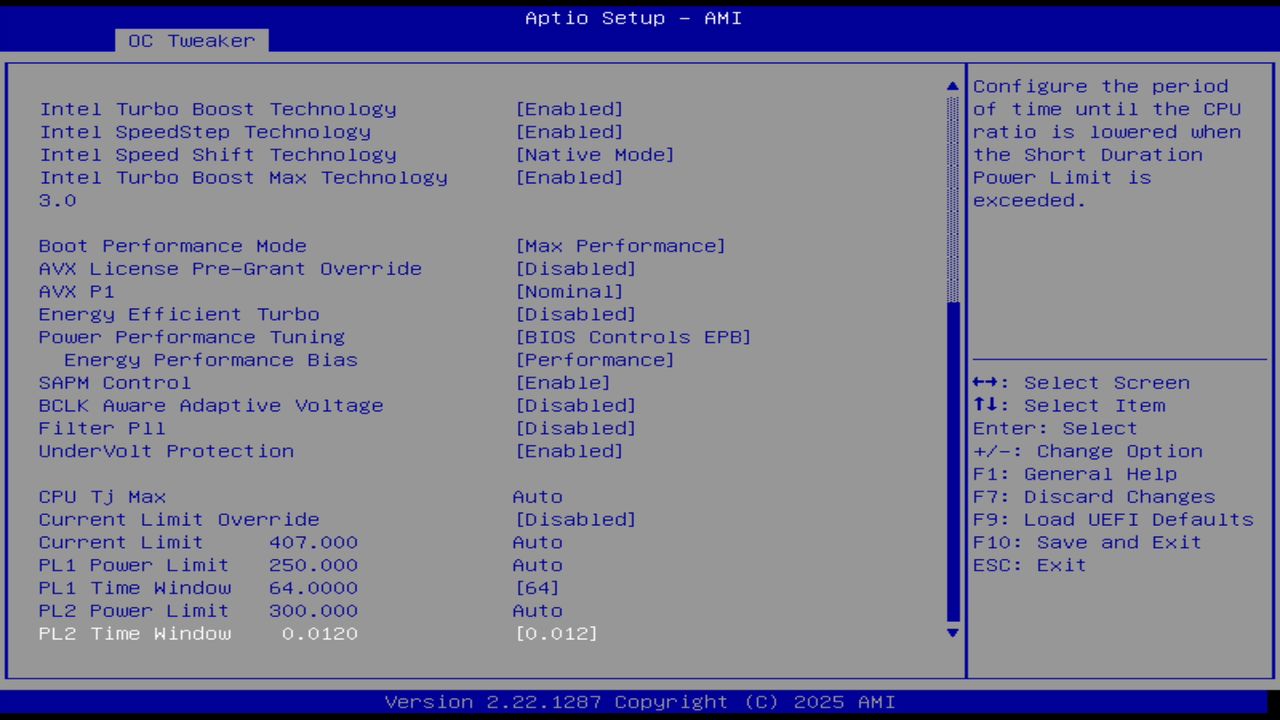This screenshot has width=1280, height=720.
Task: Toggle AVX License Pre-Grant Override Disabled value
Action: [x=575, y=269]
